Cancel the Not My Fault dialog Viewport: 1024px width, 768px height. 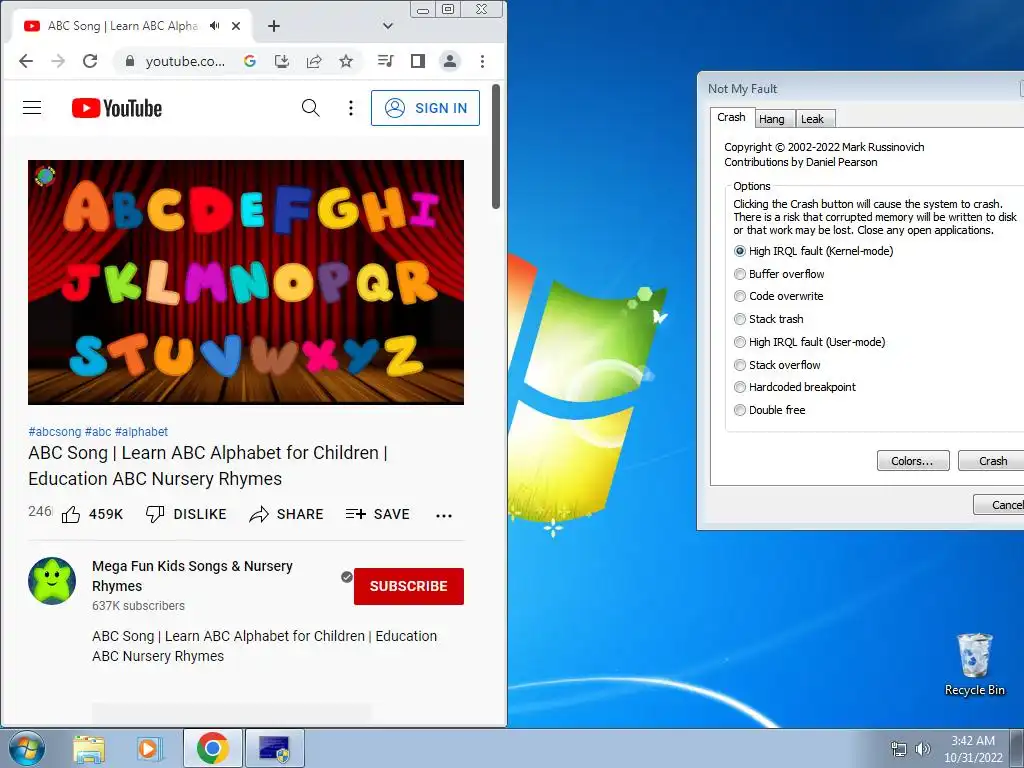click(x=999, y=504)
